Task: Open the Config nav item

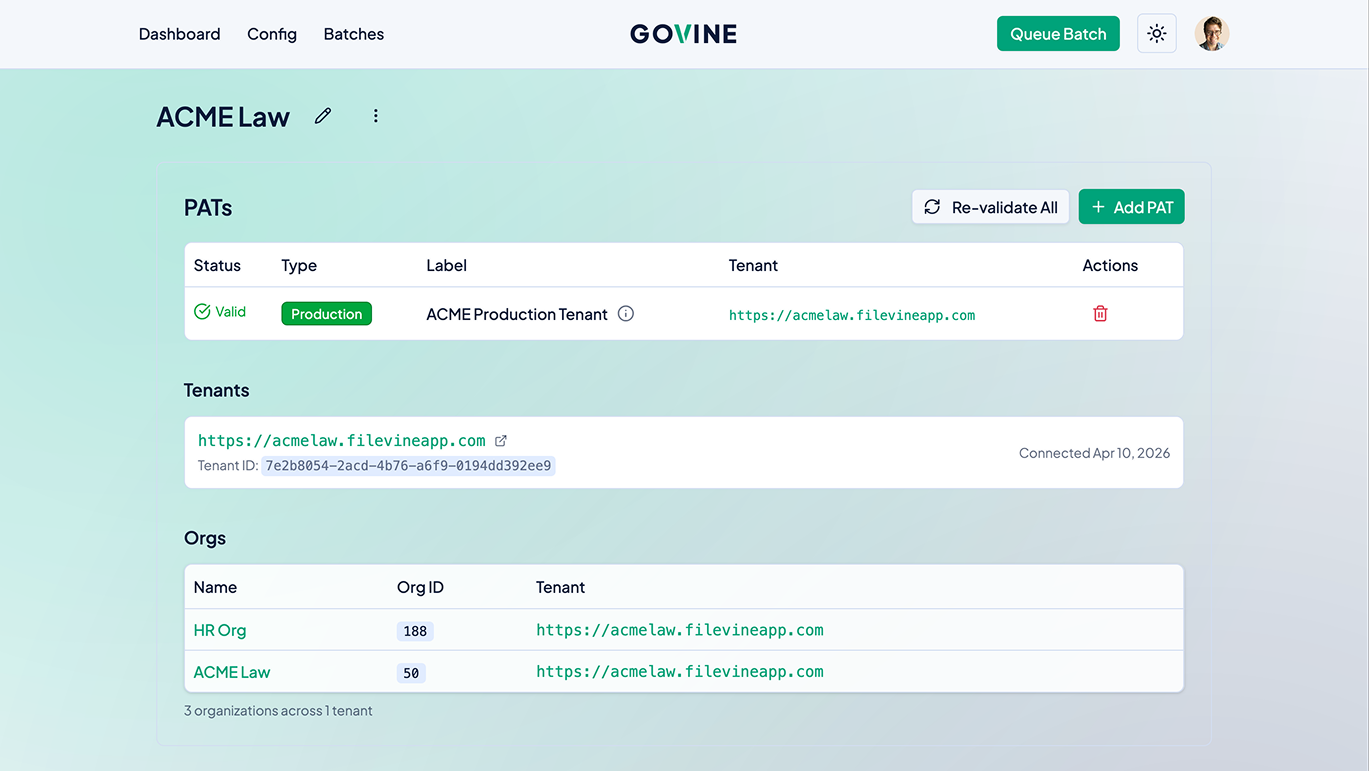Action: click(x=272, y=34)
